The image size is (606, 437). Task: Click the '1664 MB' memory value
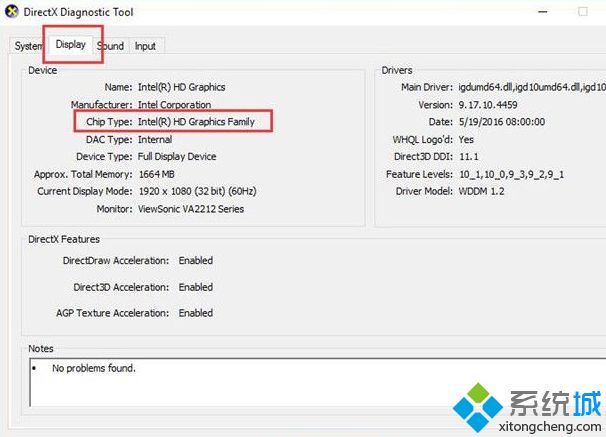click(x=157, y=174)
